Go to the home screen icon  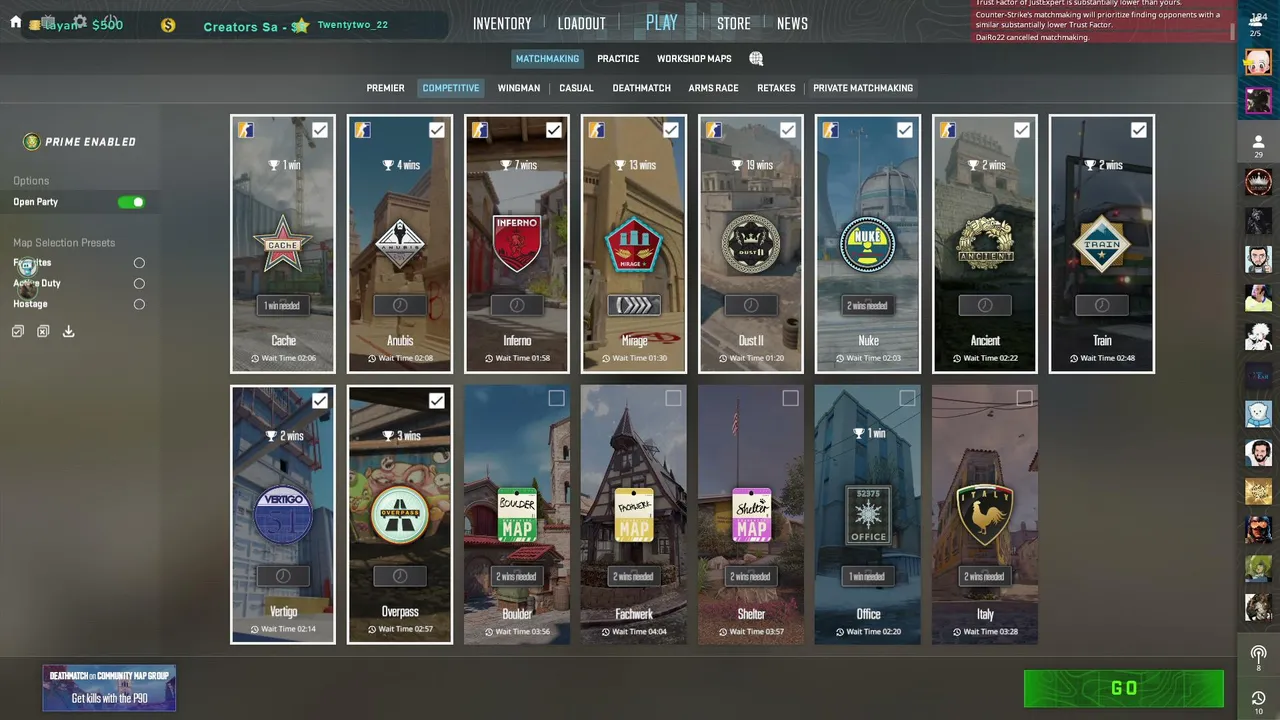16,22
